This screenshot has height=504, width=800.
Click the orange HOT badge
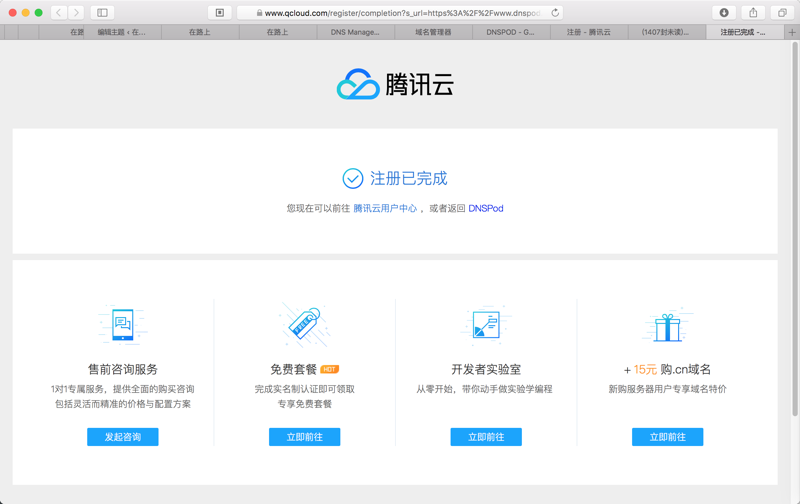coord(330,369)
